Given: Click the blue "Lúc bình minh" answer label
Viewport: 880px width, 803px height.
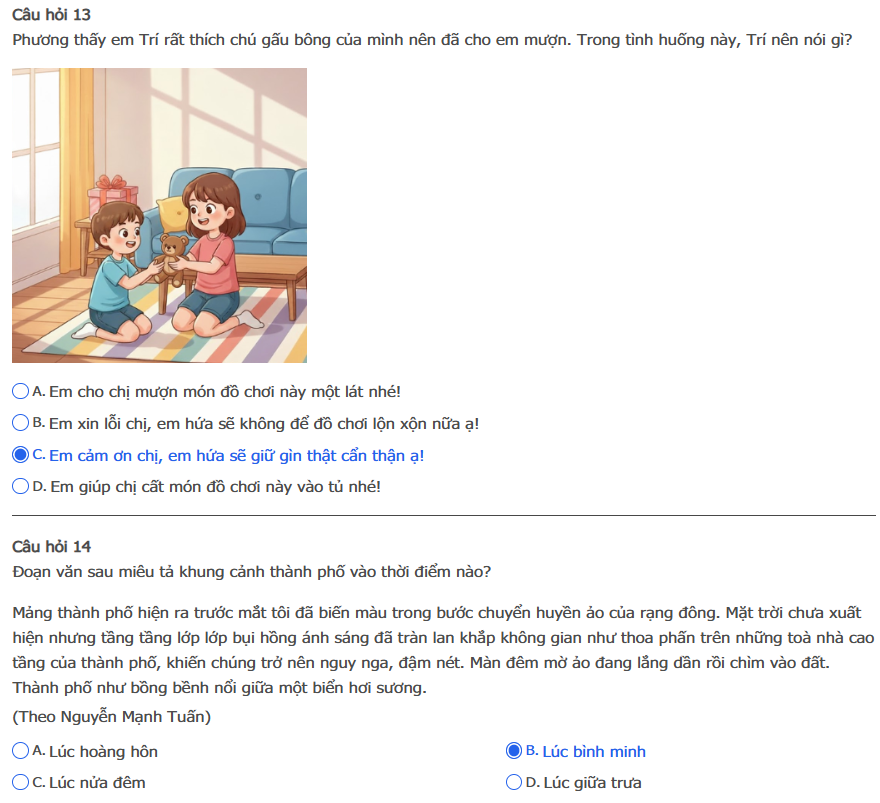Looking at the screenshot, I should click(594, 752).
